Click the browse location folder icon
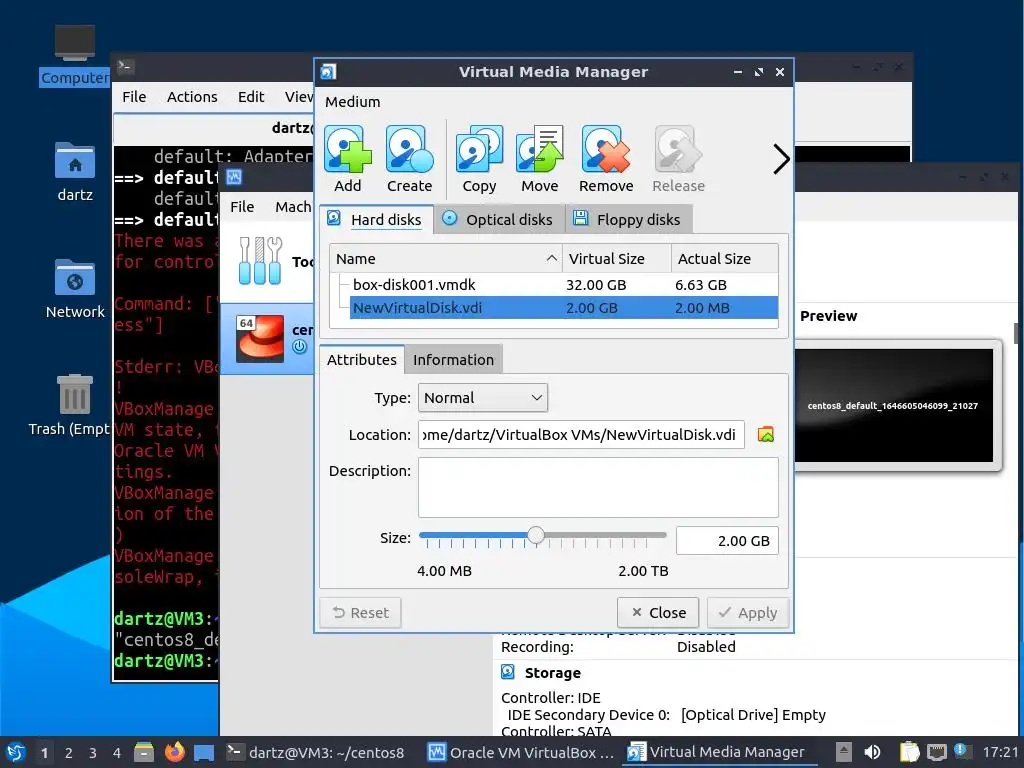 765,435
